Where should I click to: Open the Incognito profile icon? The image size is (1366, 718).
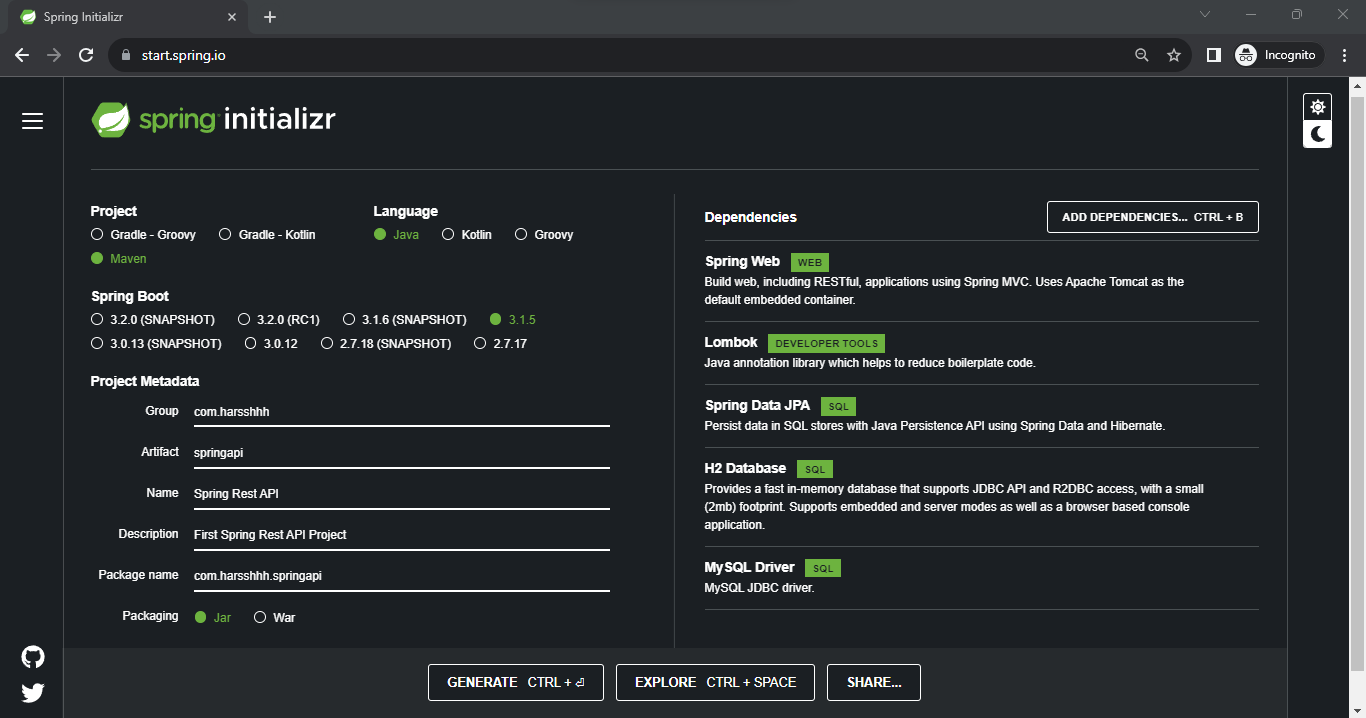pos(1246,55)
